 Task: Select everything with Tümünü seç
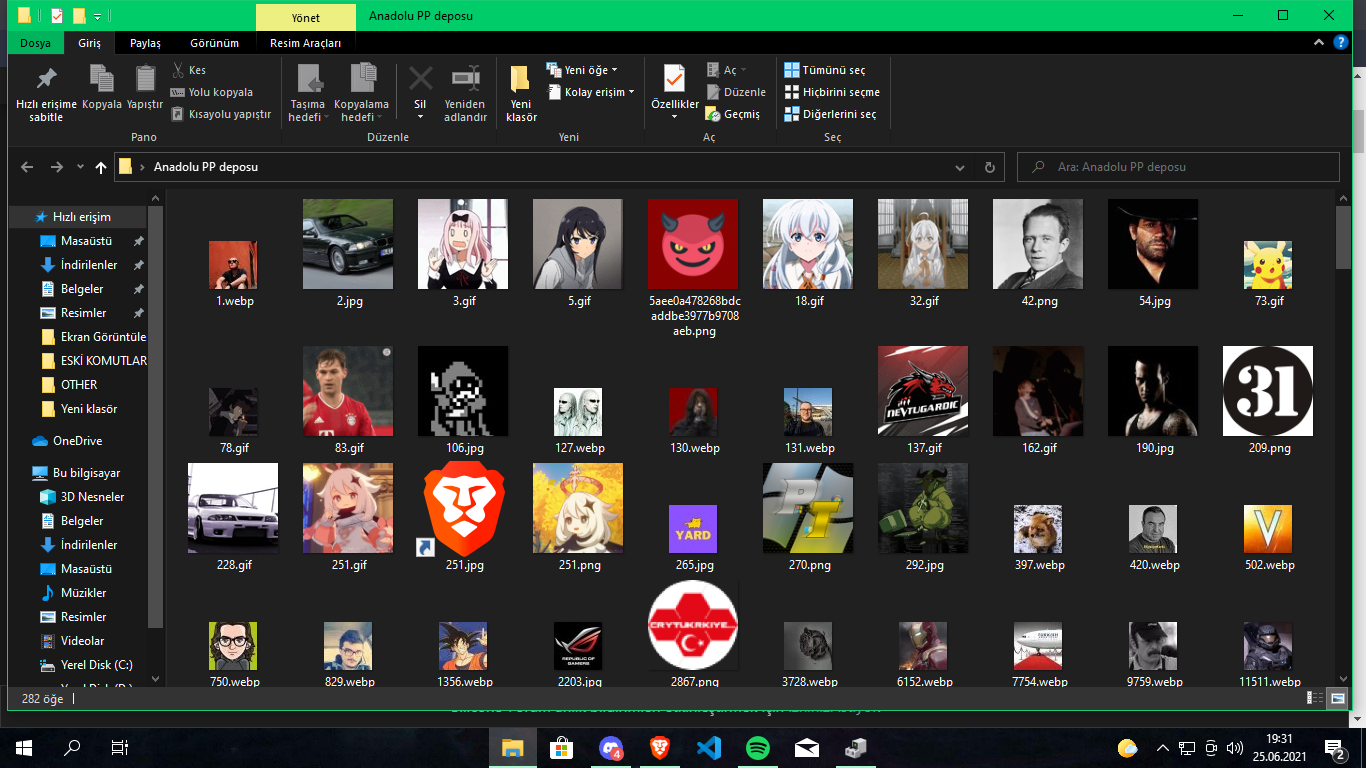(x=824, y=70)
